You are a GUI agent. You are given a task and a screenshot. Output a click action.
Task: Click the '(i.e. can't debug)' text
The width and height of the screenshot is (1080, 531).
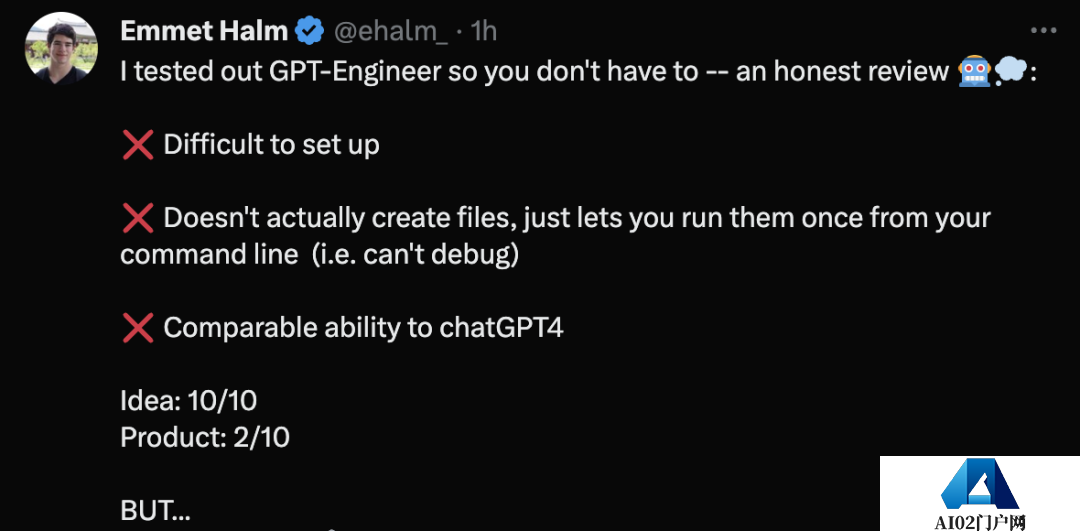414,254
